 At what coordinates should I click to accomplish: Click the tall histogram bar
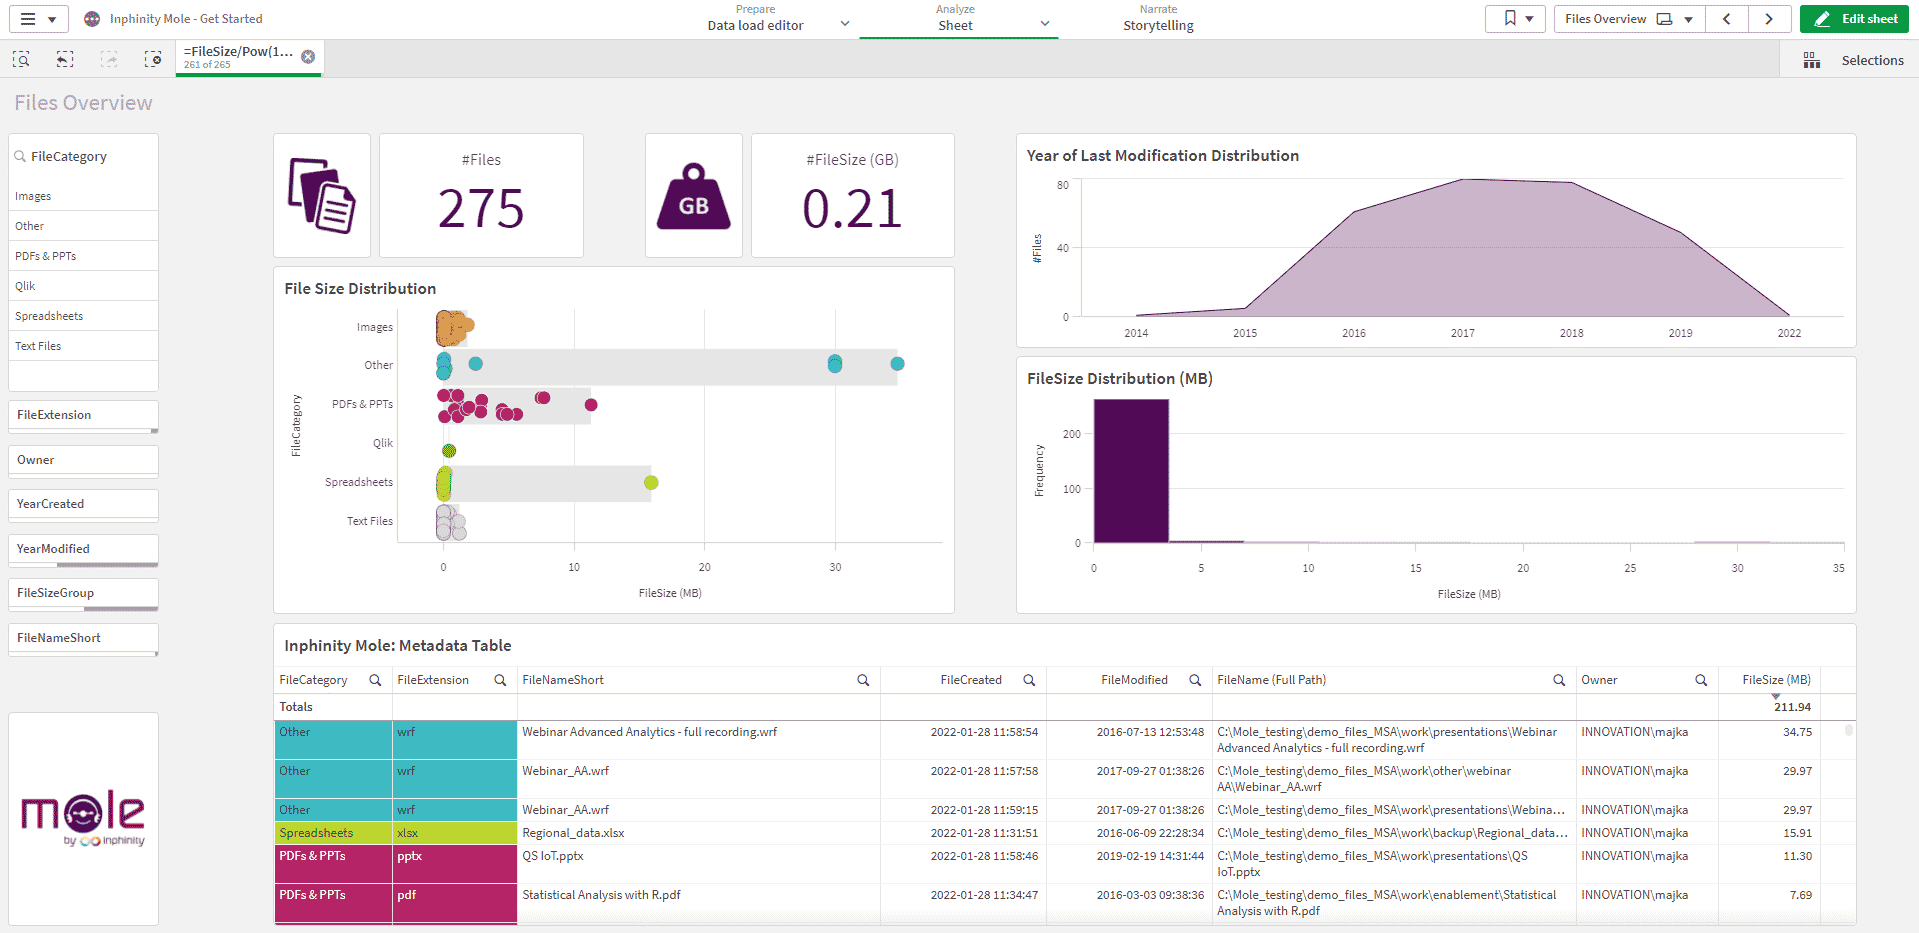pos(1131,470)
